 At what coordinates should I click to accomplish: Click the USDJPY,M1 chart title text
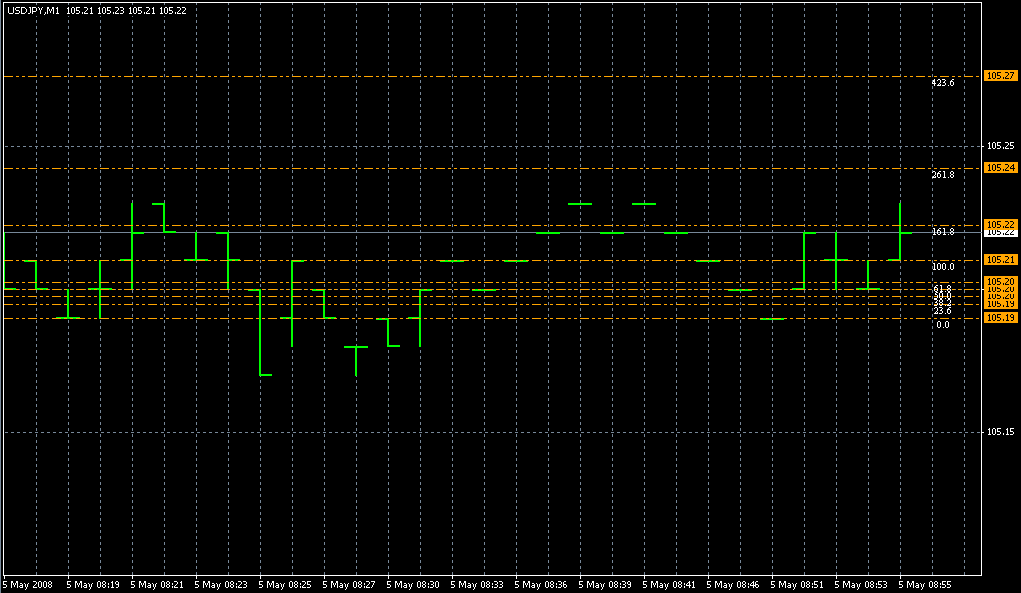click(32, 9)
